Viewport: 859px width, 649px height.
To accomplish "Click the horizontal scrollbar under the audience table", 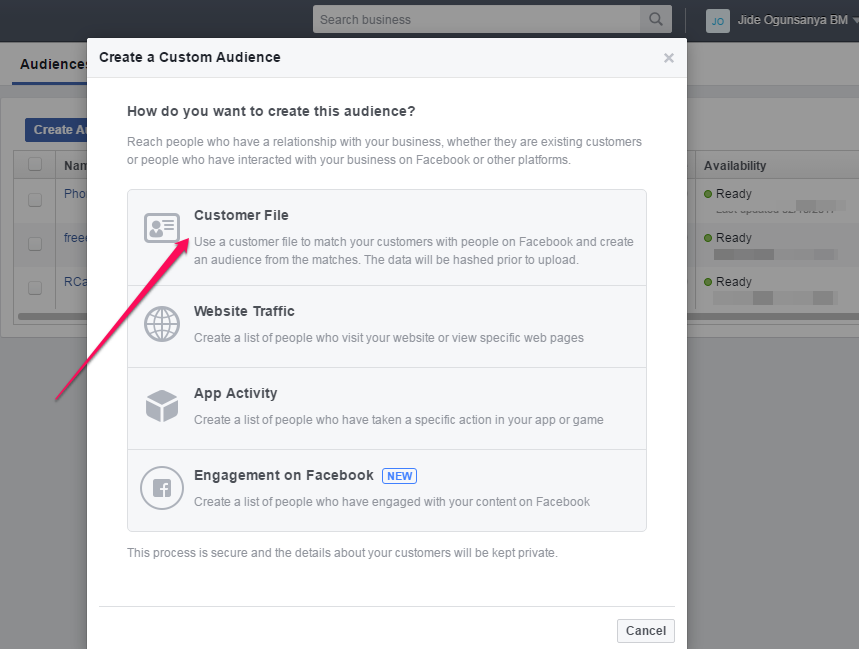I will (53, 316).
